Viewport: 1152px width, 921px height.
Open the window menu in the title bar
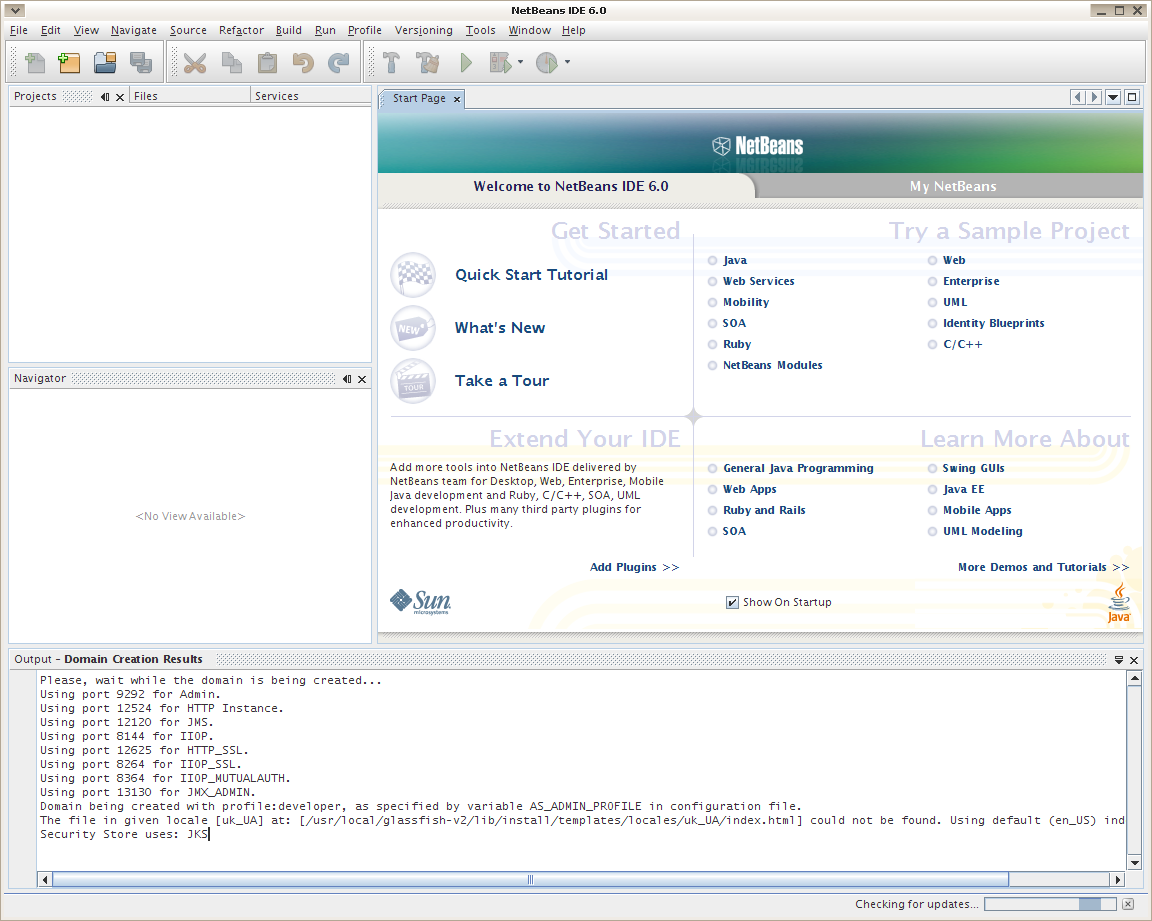tap(15, 10)
